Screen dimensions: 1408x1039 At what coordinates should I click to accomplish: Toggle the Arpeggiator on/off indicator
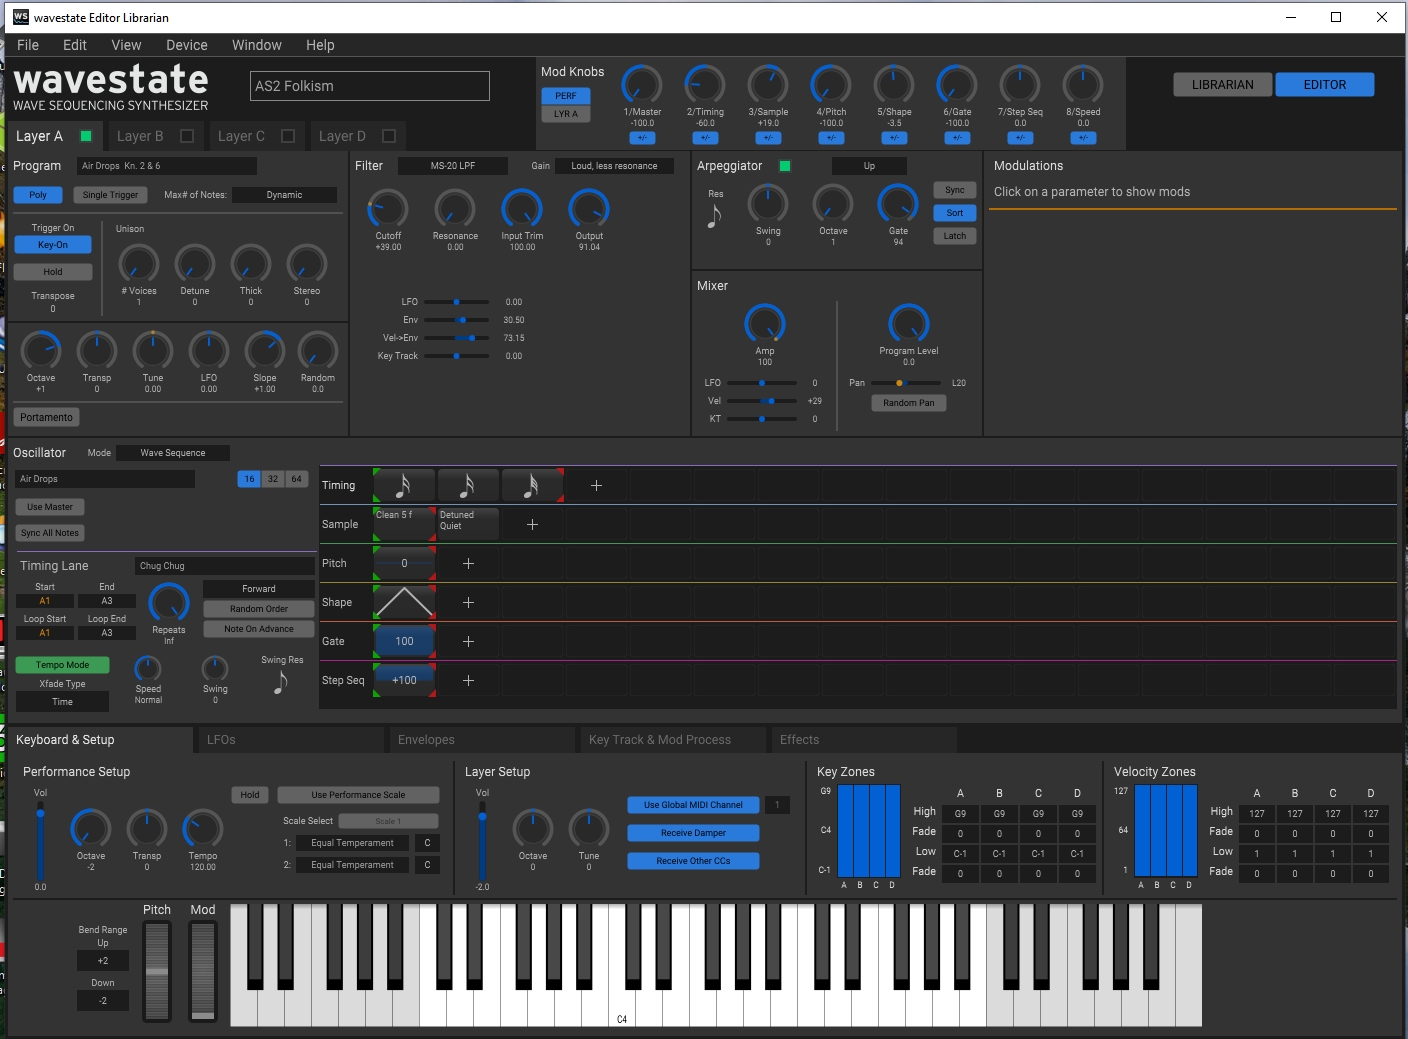click(x=785, y=166)
